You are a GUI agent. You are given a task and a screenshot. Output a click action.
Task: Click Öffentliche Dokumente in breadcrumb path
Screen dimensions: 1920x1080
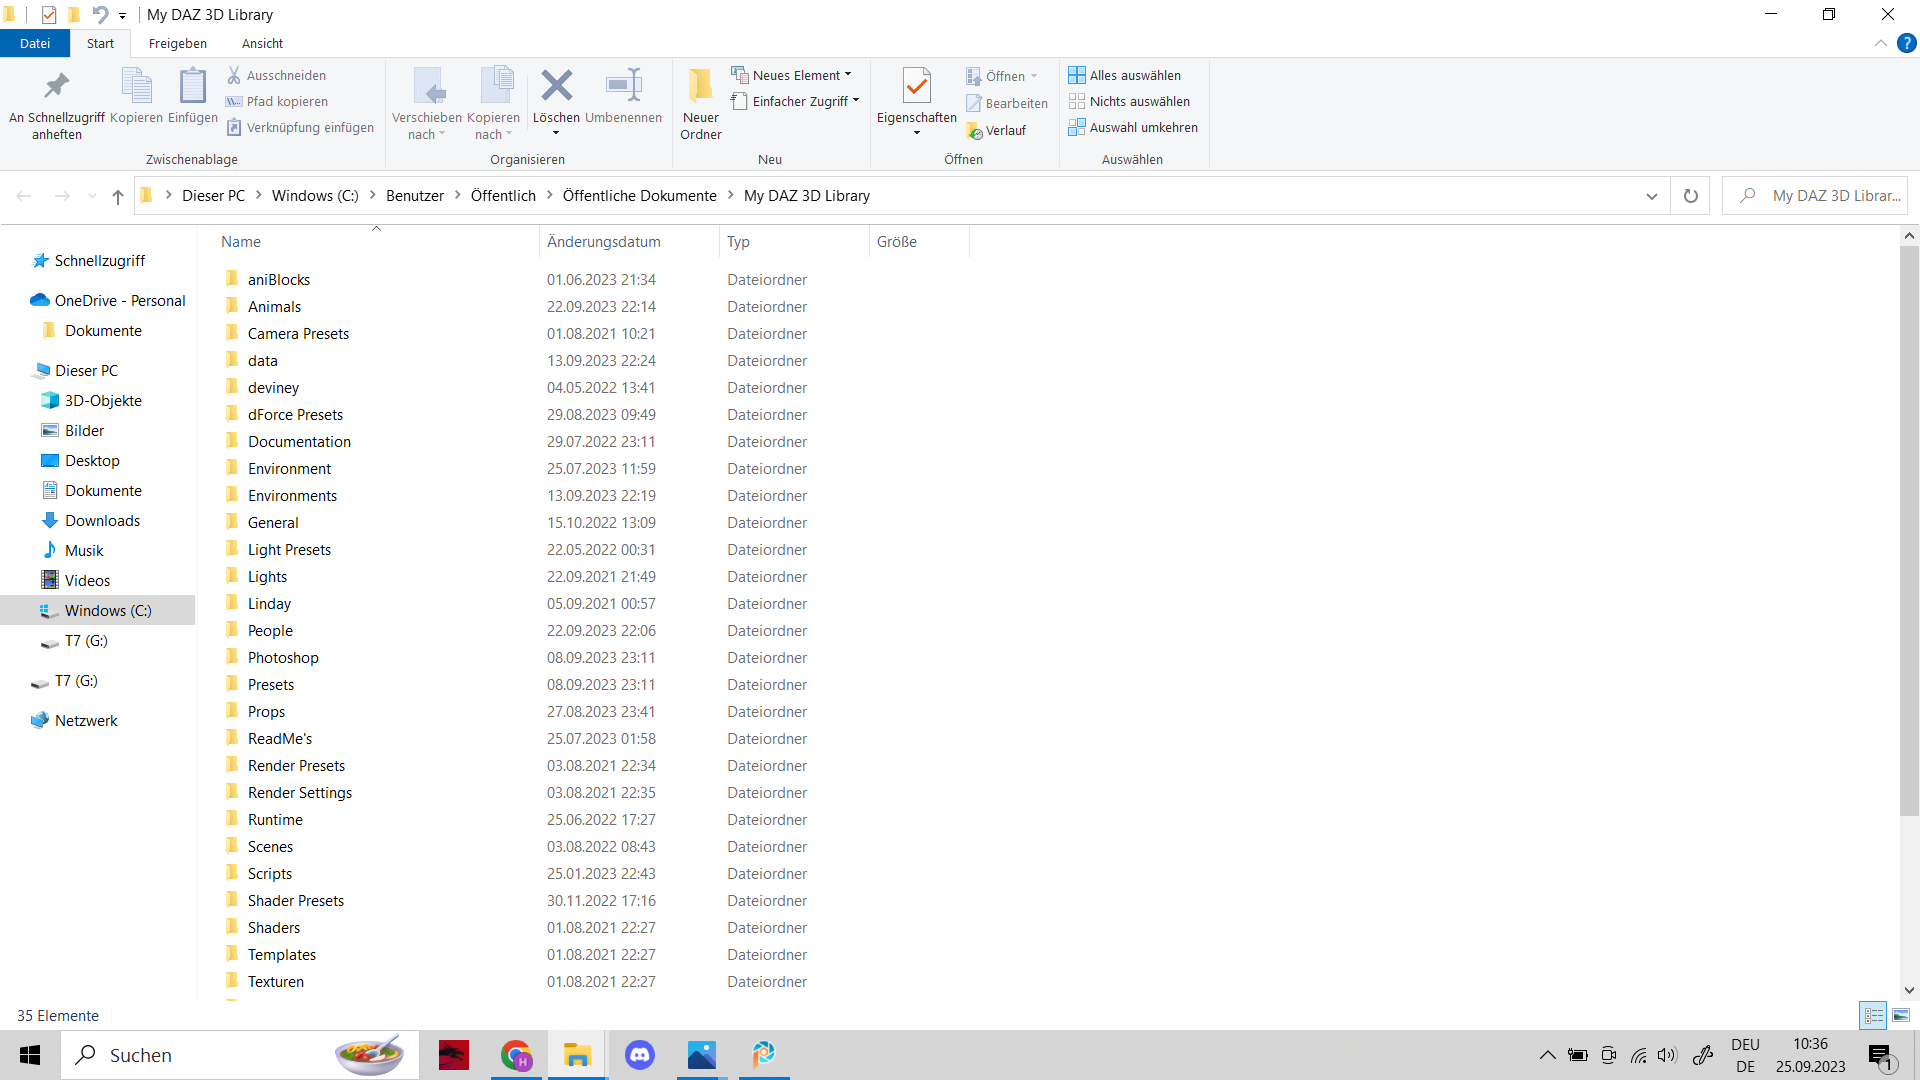point(639,196)
